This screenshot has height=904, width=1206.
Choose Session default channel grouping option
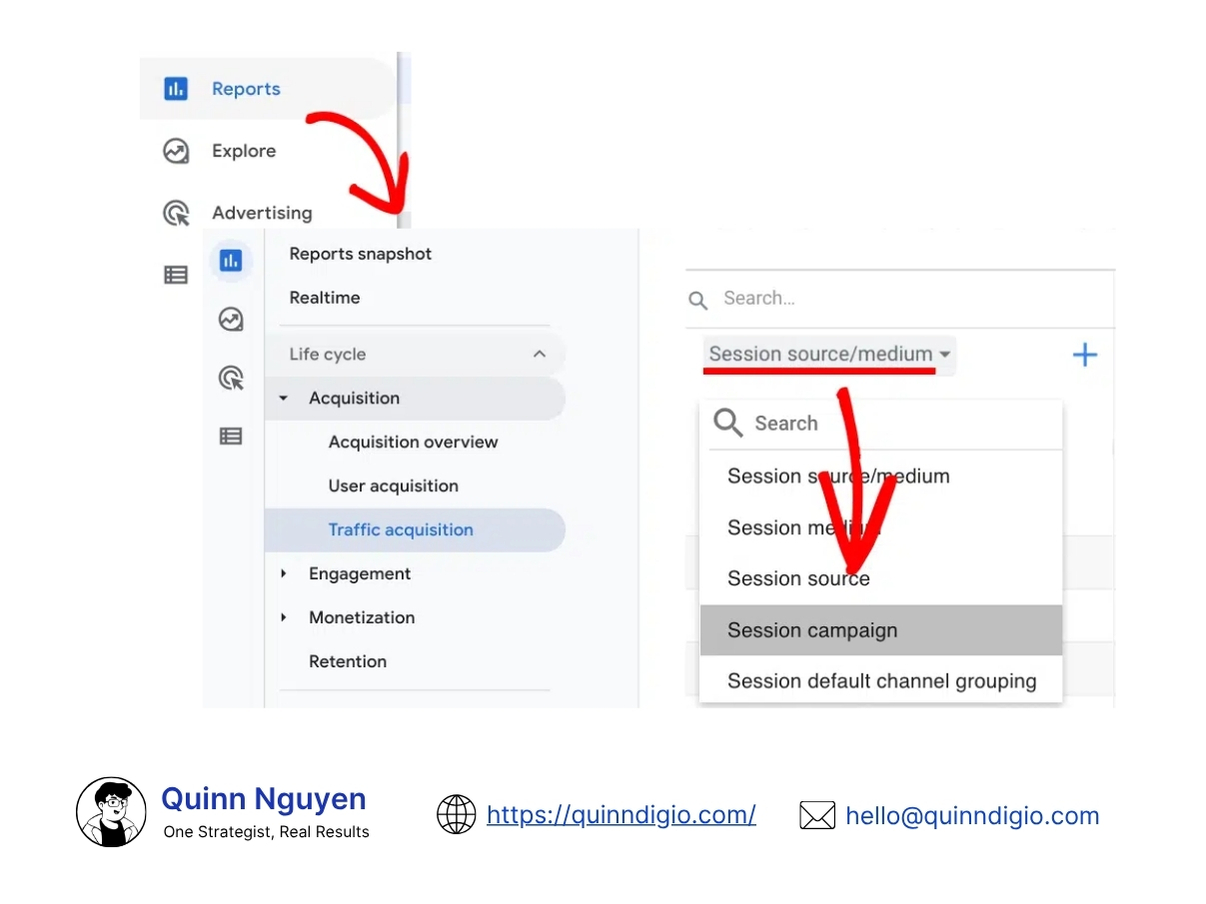881,681
